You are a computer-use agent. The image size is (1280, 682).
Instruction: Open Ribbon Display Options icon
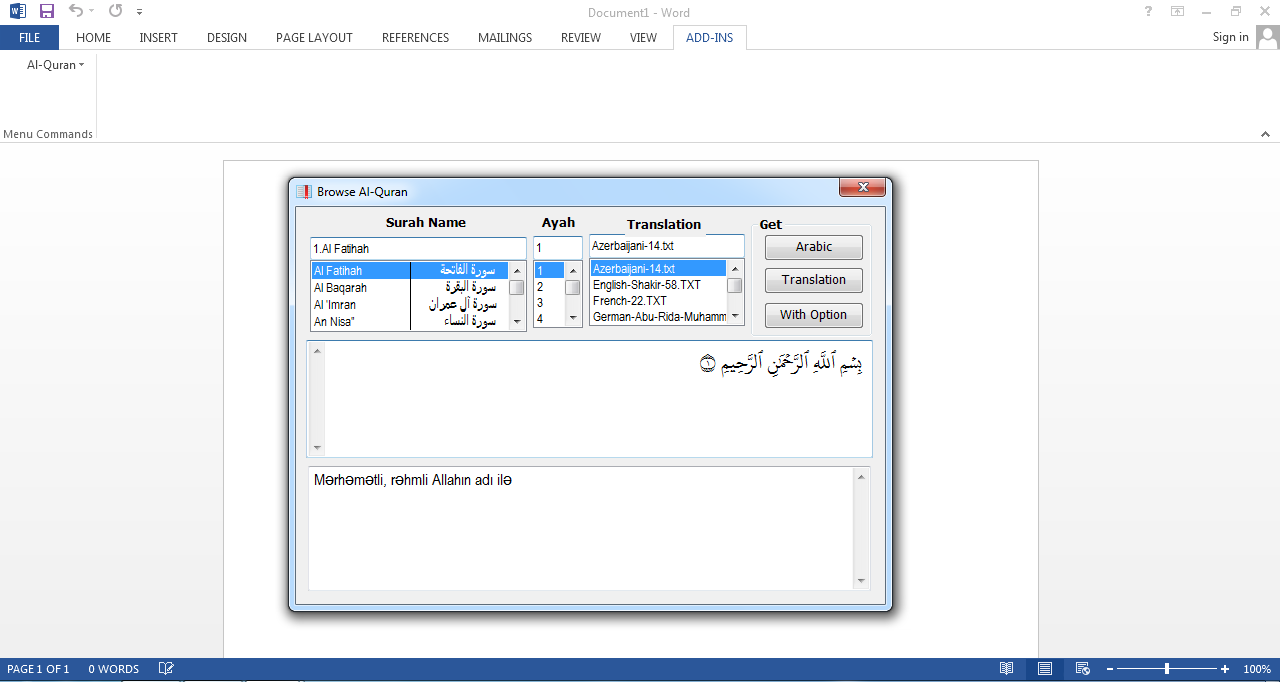1178,11
